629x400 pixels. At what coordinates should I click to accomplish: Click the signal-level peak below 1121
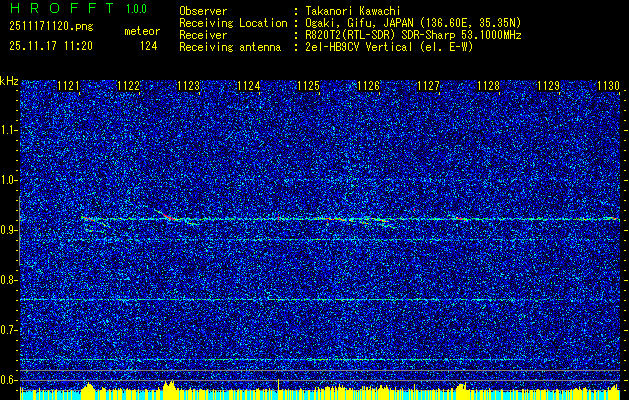click(x=89, y=390)
